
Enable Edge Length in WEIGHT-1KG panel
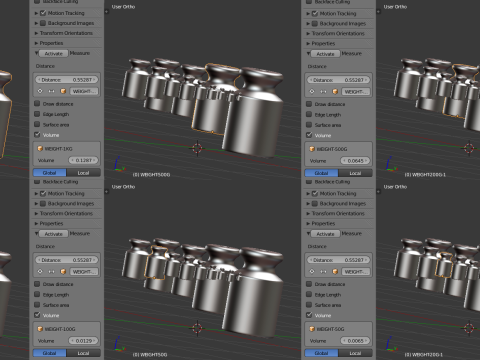coord(37,114)
